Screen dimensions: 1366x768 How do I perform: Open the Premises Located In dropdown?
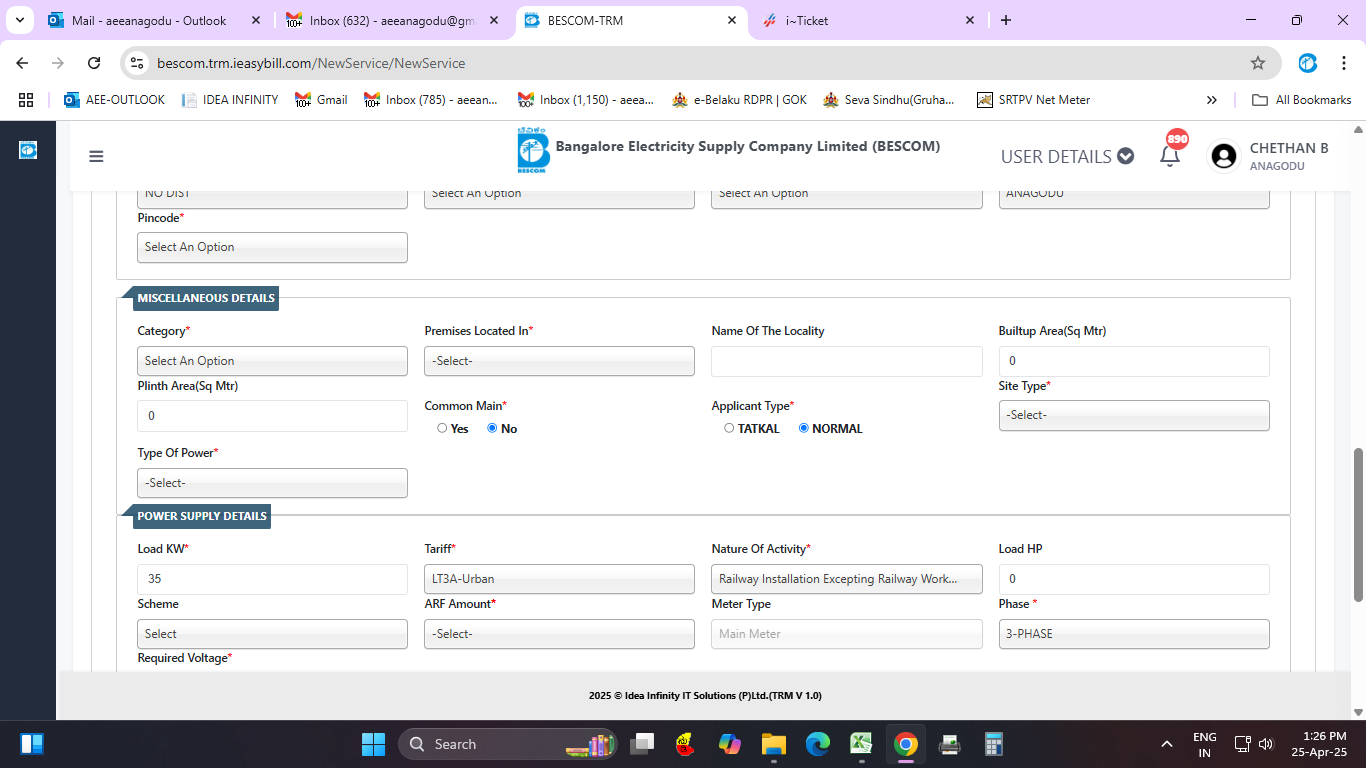click(559, 361)
